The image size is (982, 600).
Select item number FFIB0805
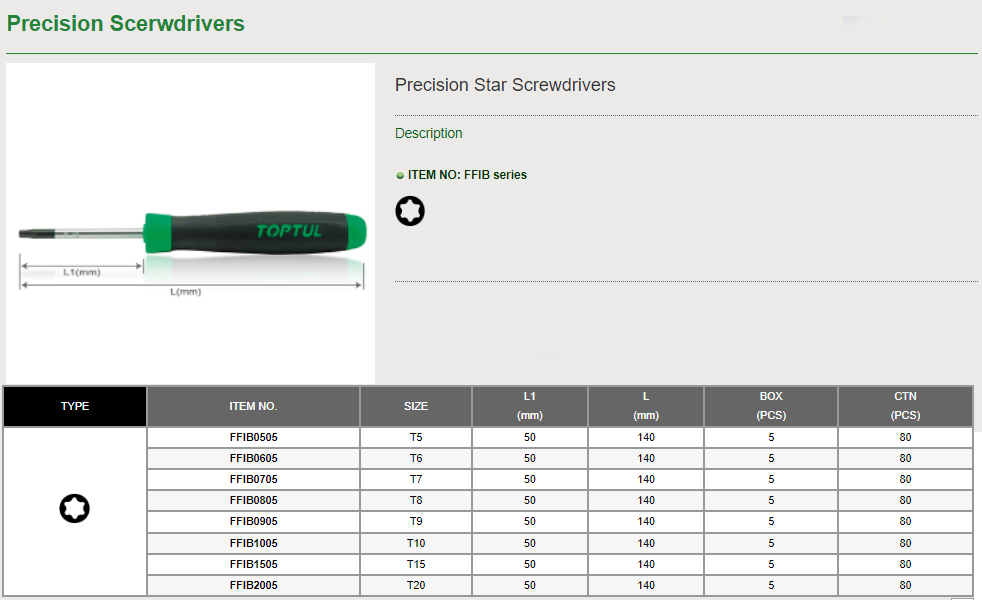coord(254,500)
